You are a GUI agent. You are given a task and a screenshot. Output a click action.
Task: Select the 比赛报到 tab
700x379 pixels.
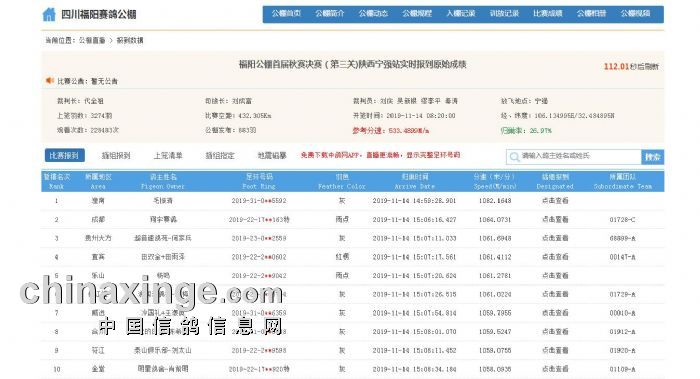point(64,155)
